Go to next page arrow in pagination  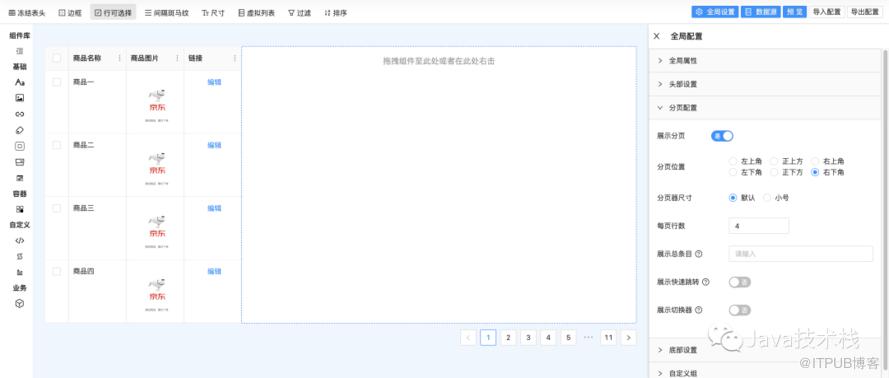(628, 338)
